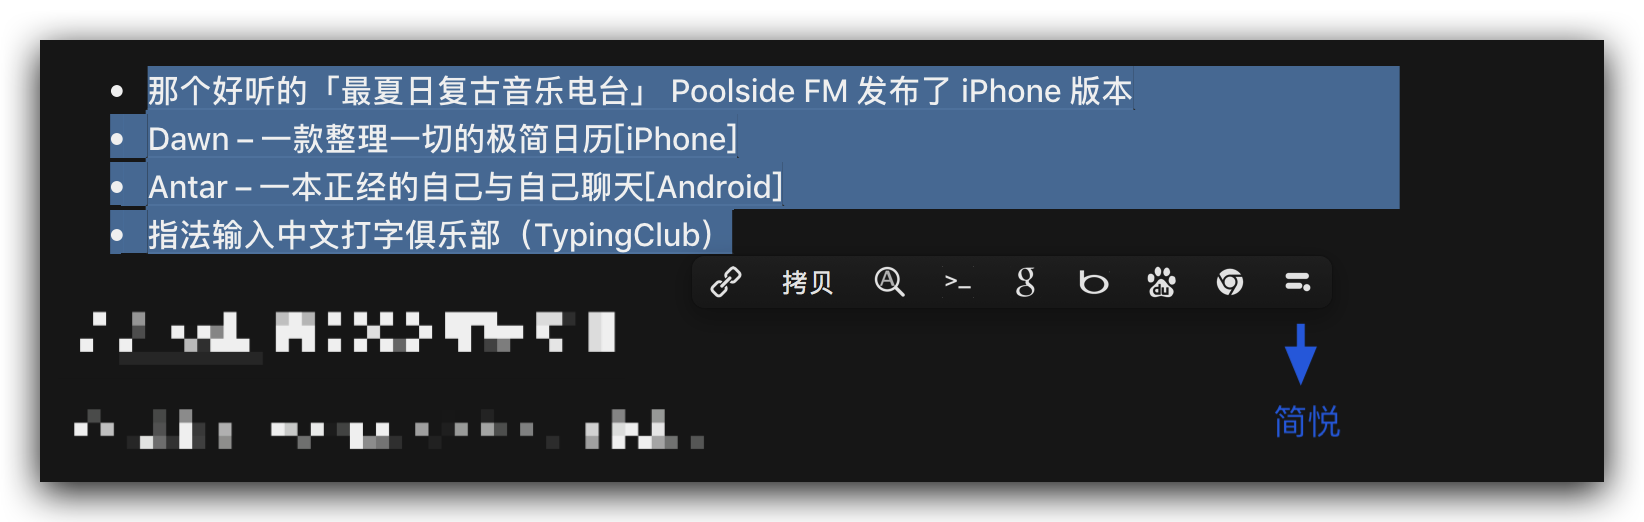Click the bullet before the Antar line

pos(117,187)
